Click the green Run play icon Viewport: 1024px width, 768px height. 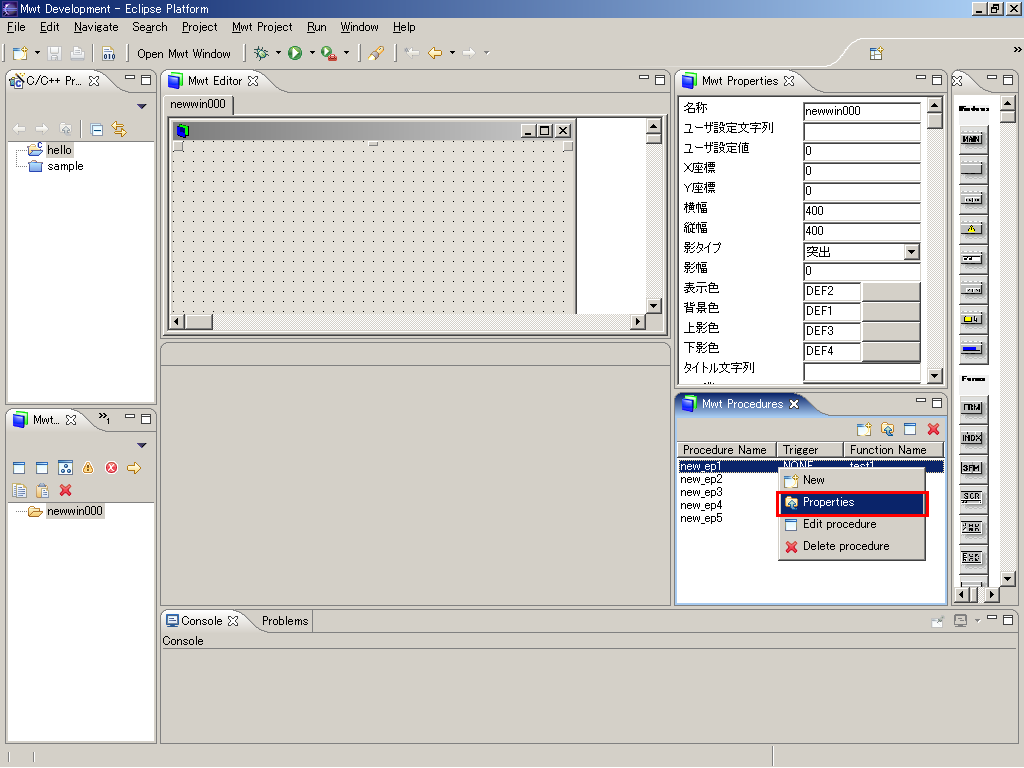295,53
